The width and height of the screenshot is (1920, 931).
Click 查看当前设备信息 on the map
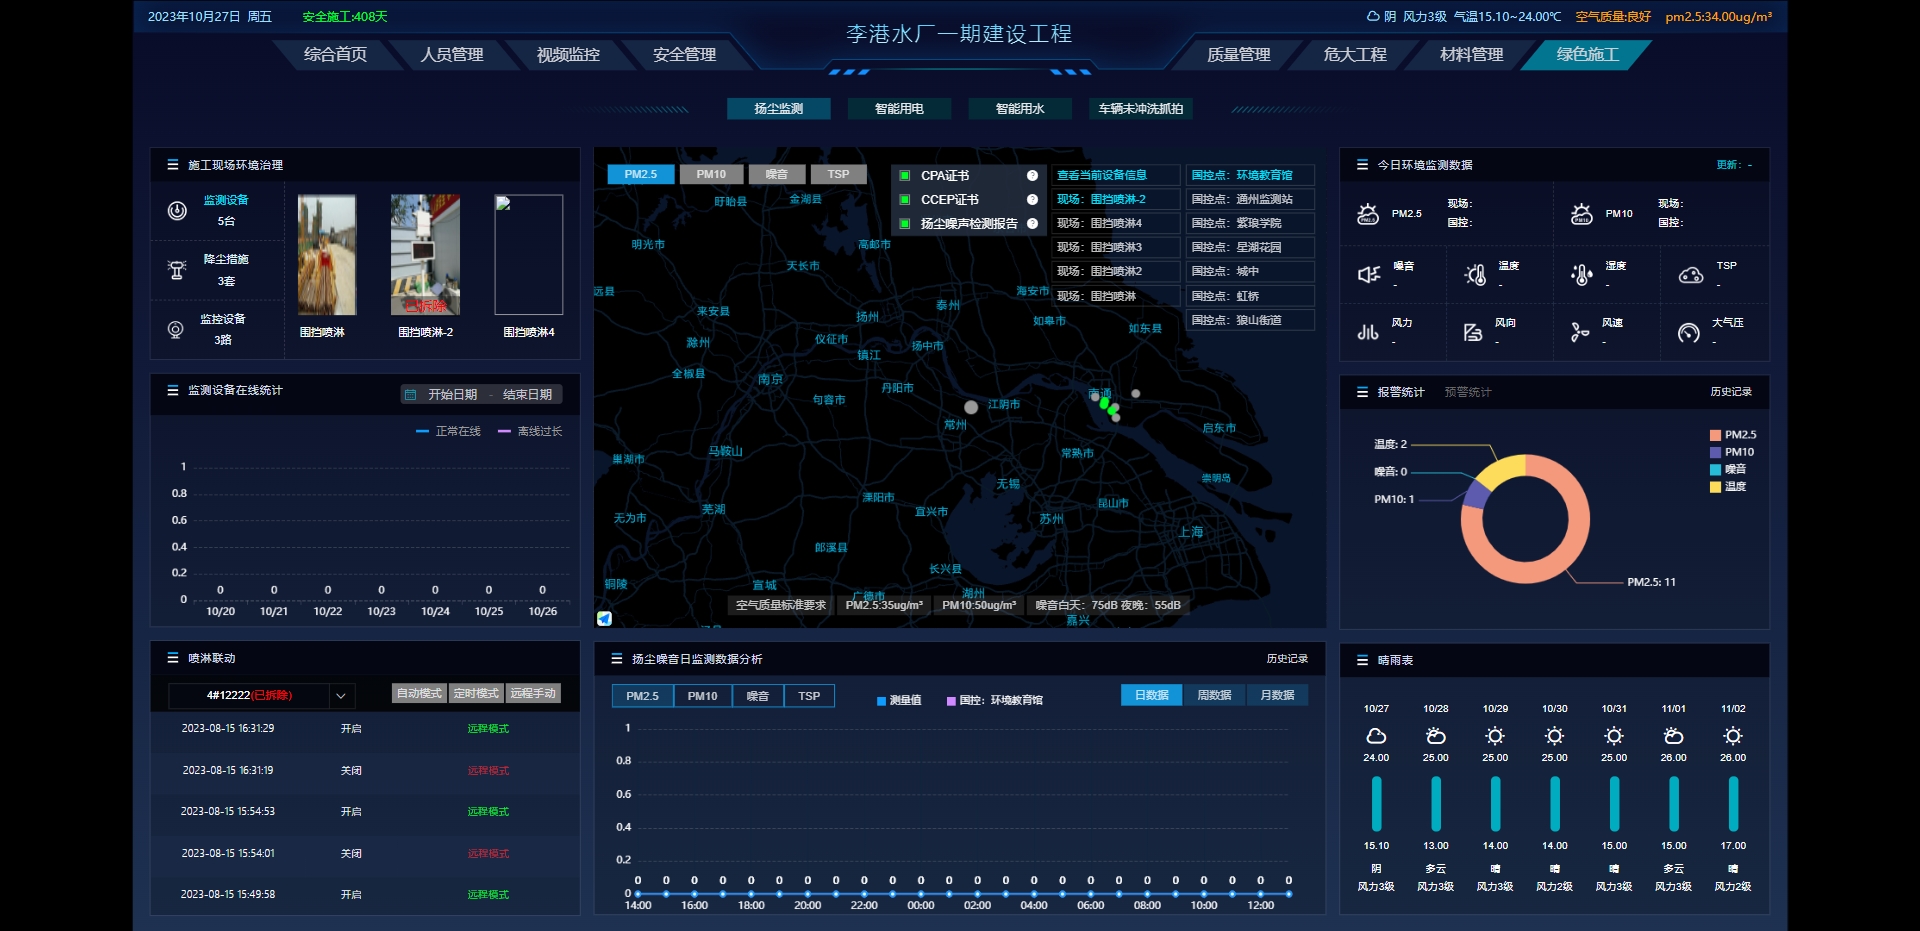click(1116, 175)
